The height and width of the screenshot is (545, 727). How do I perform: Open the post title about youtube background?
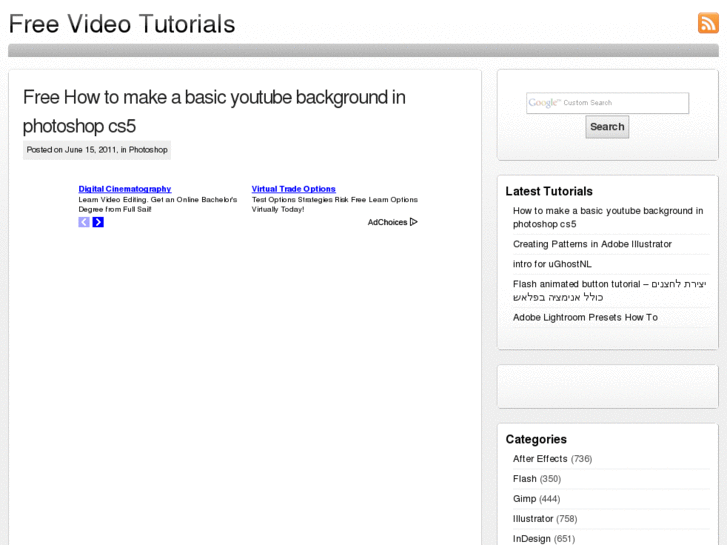tap(214, 111)
